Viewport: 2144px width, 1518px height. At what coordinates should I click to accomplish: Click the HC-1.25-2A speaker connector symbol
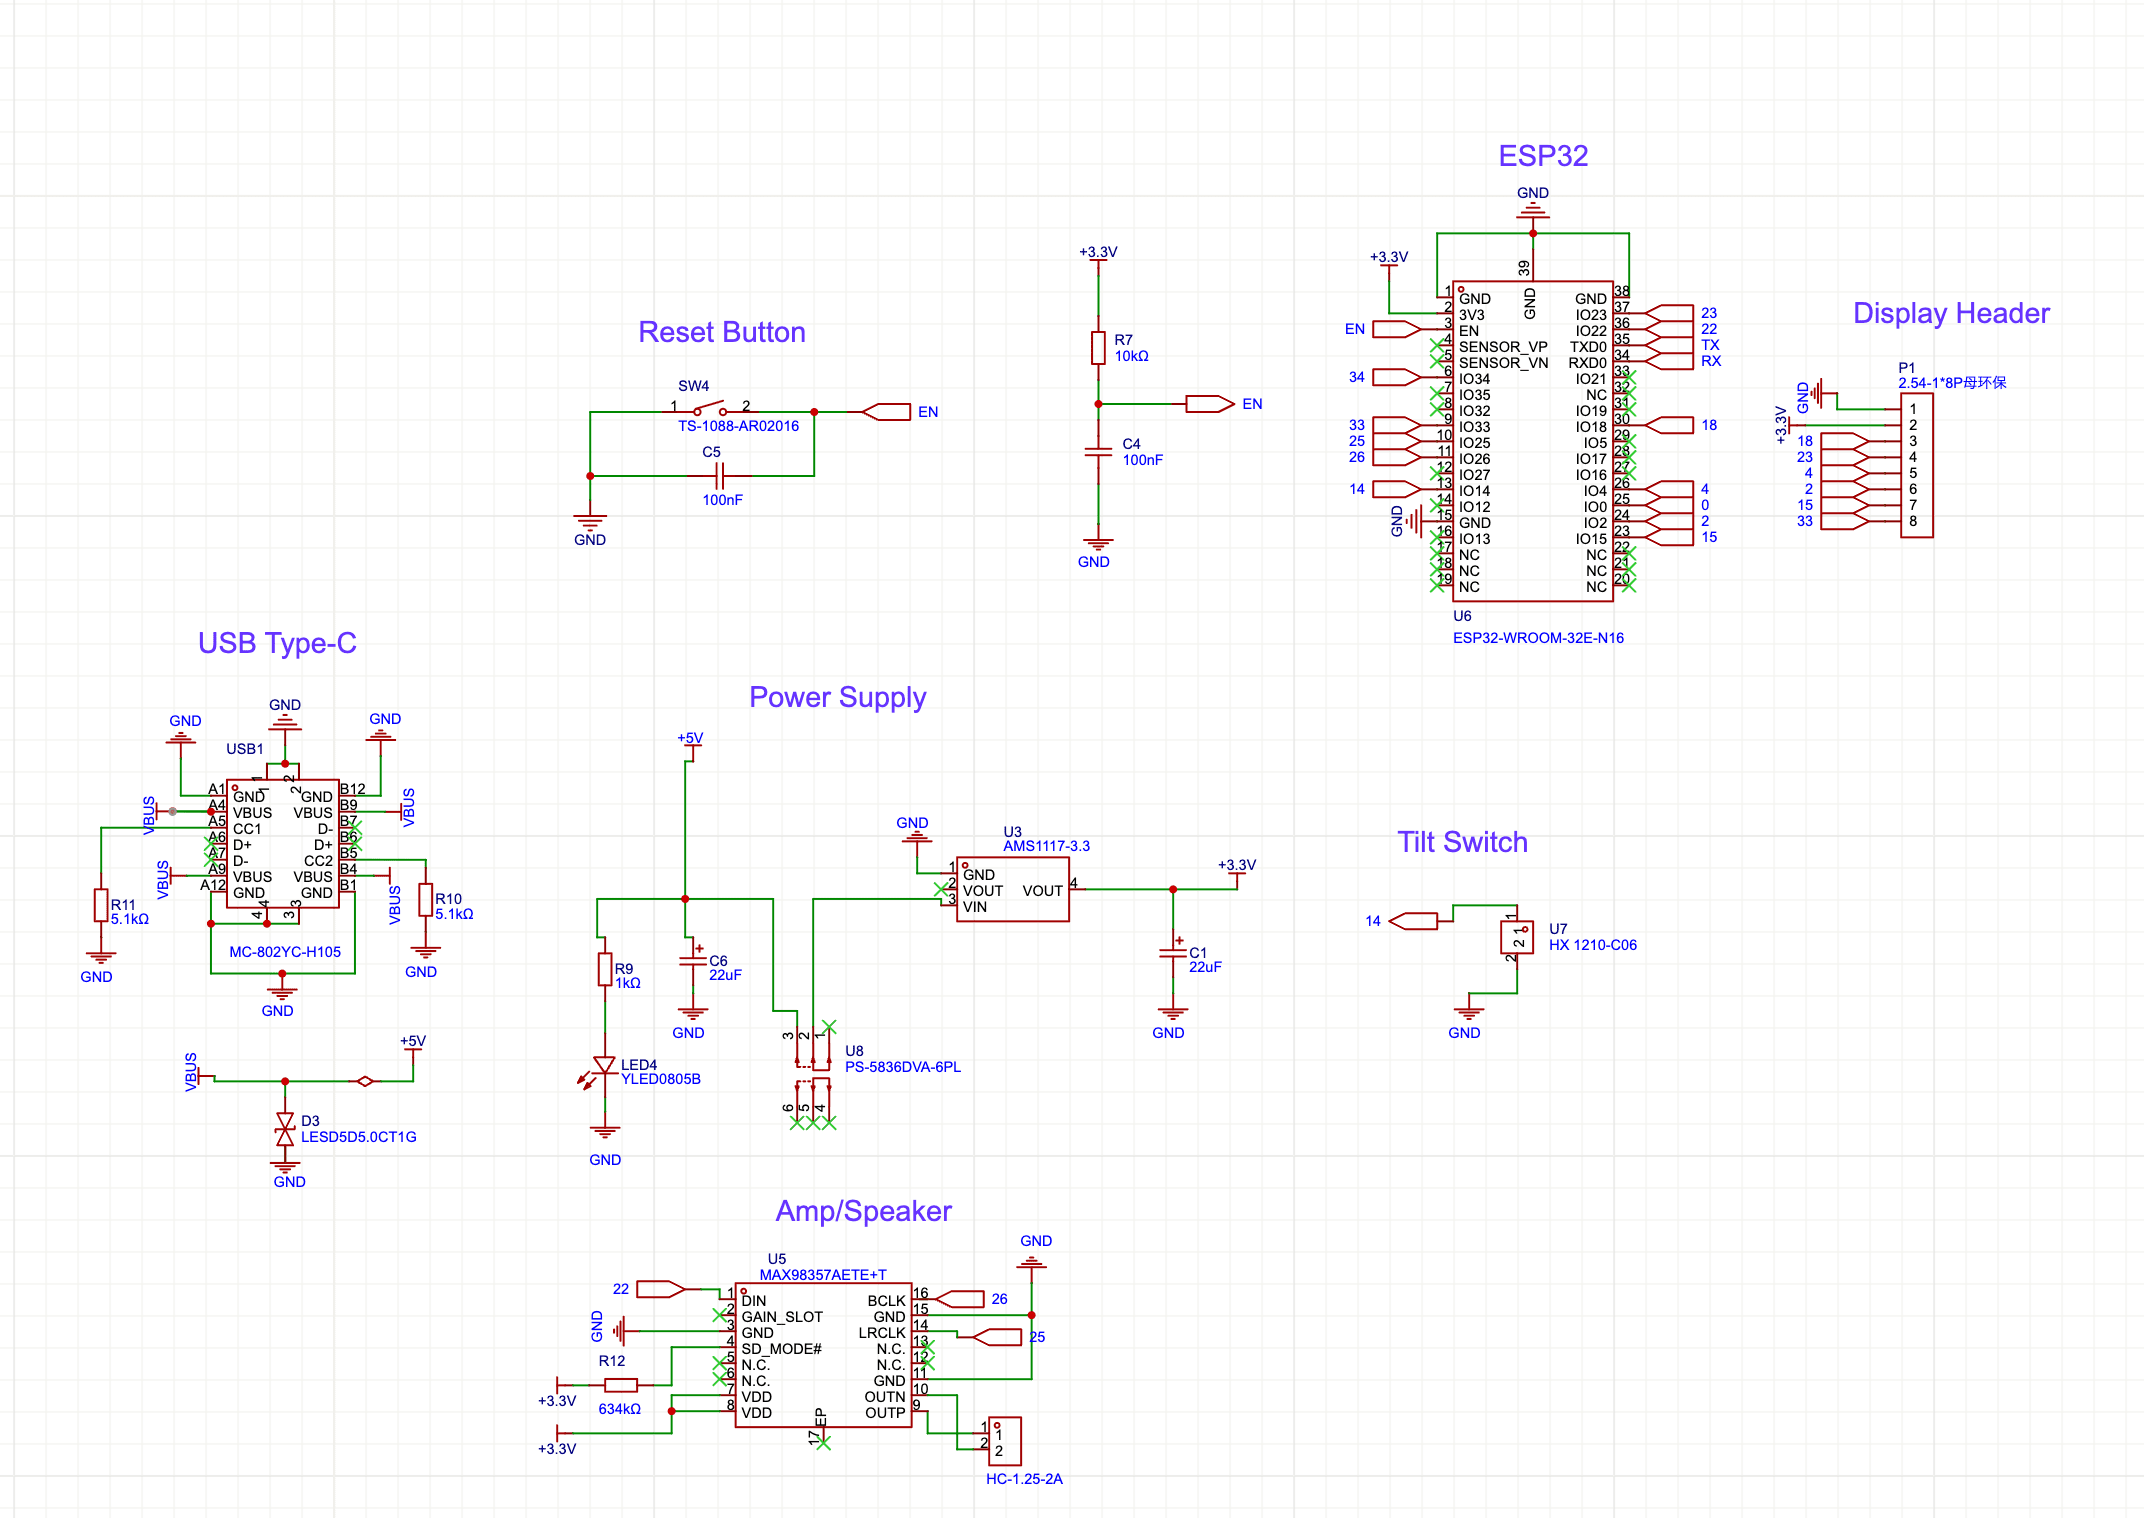click(x=1004, y=1441)
